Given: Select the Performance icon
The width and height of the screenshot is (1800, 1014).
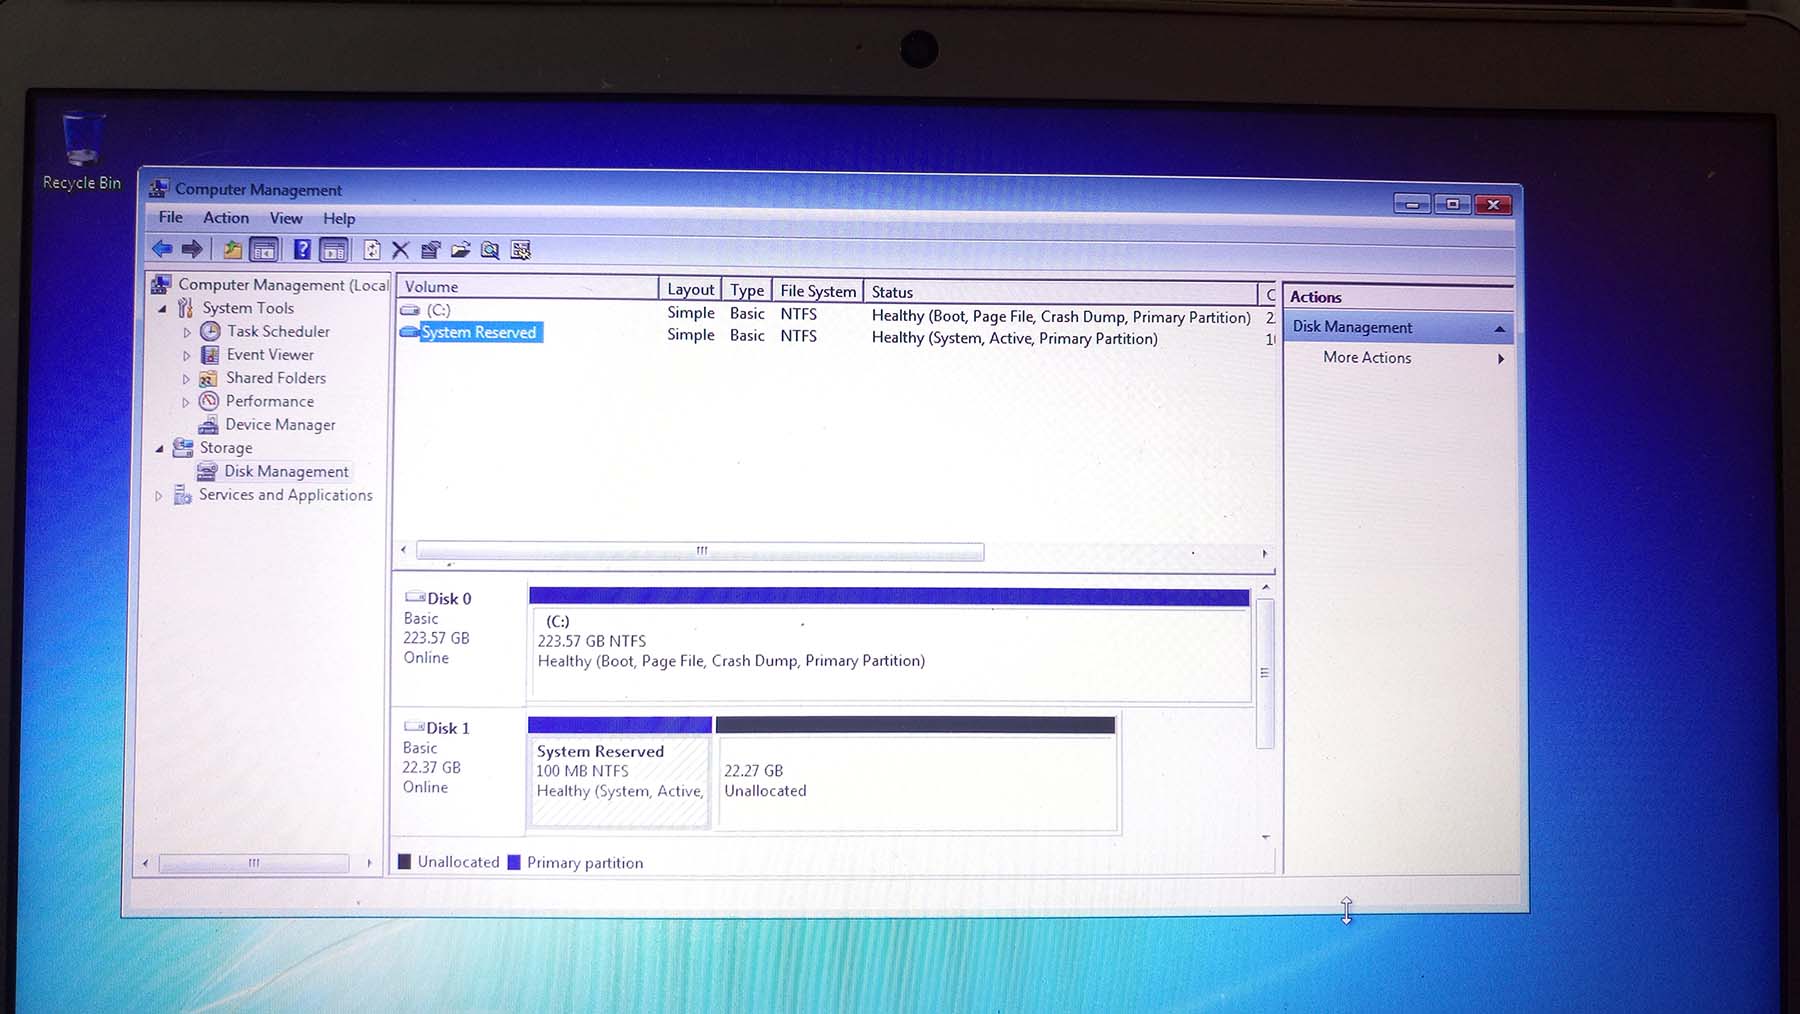Looking at the screenshot, I should click(x=208, y=401).
